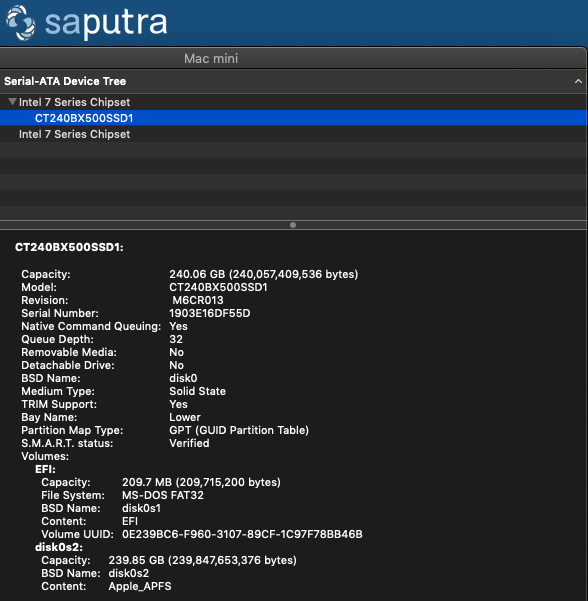Click the capacity value 240.06 GB
588x601 pixels.
tap(264, 274)
